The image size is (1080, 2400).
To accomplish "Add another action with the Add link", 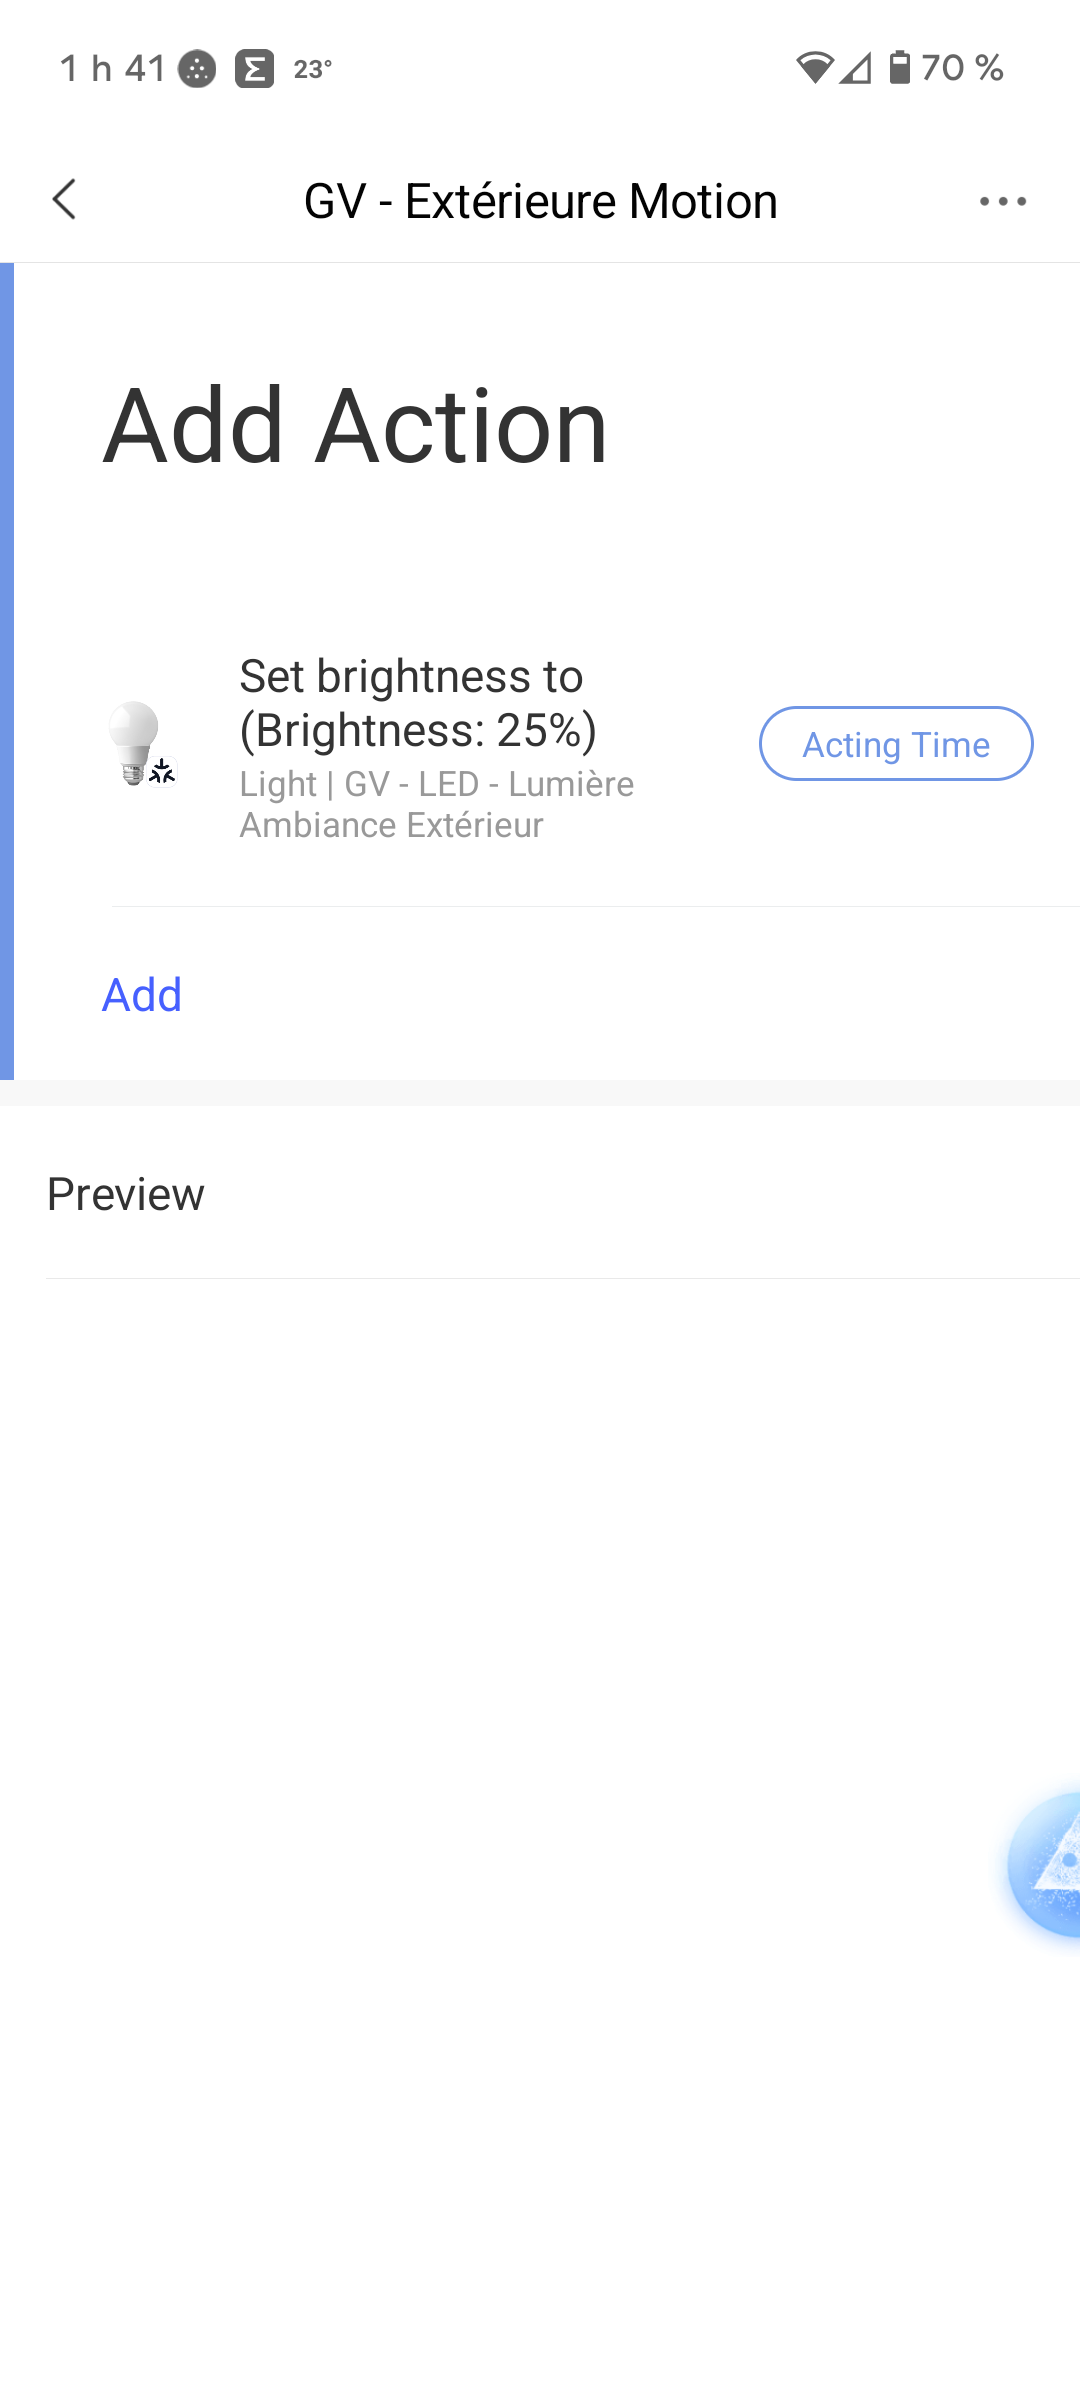I will coord(142,995).
